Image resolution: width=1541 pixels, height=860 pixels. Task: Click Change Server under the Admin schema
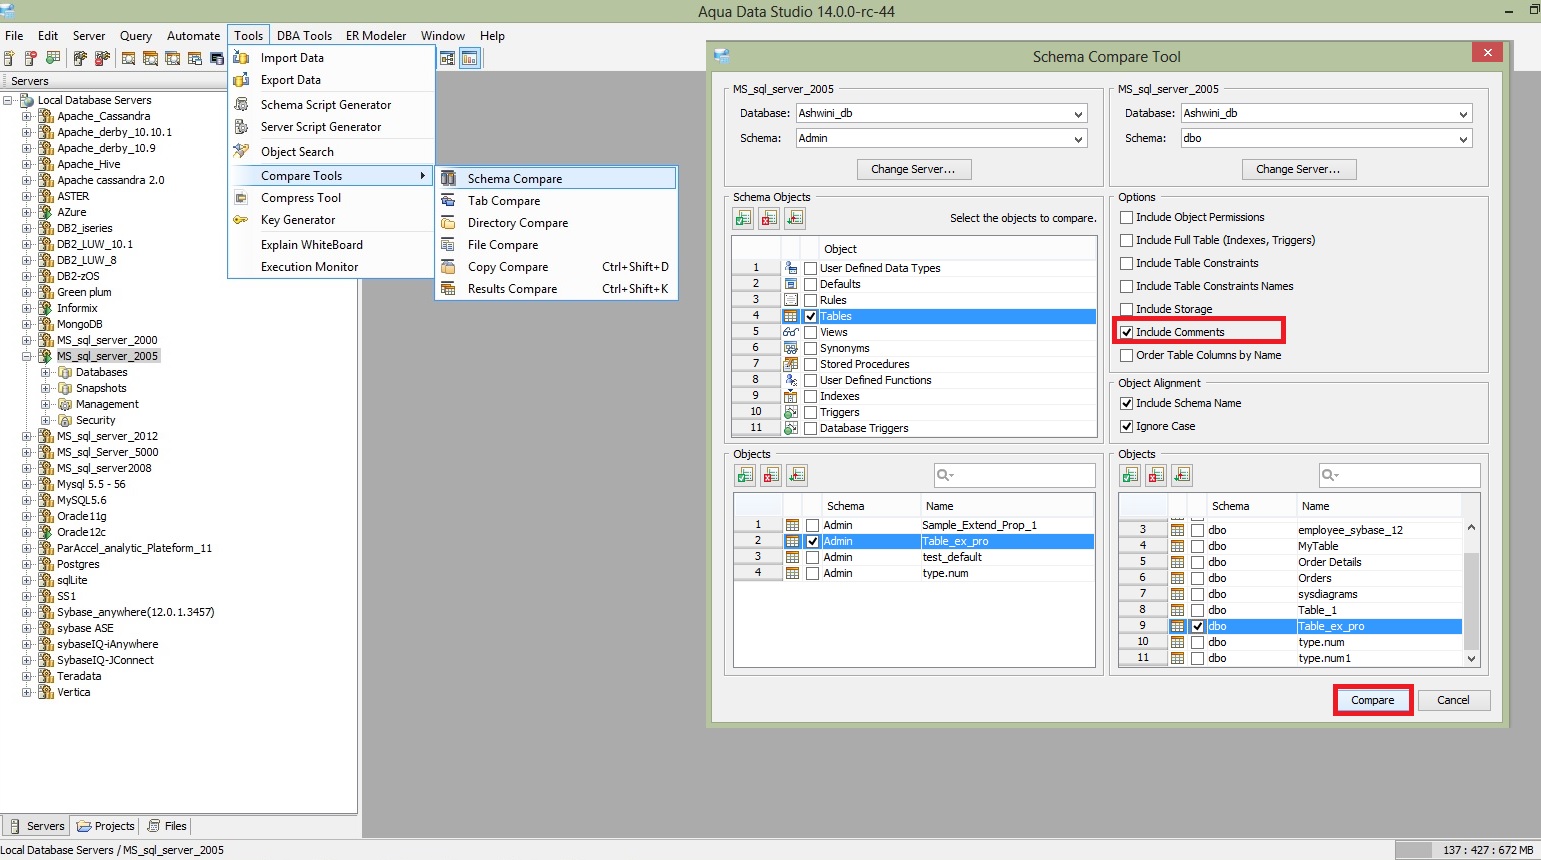tap(913, 169)
